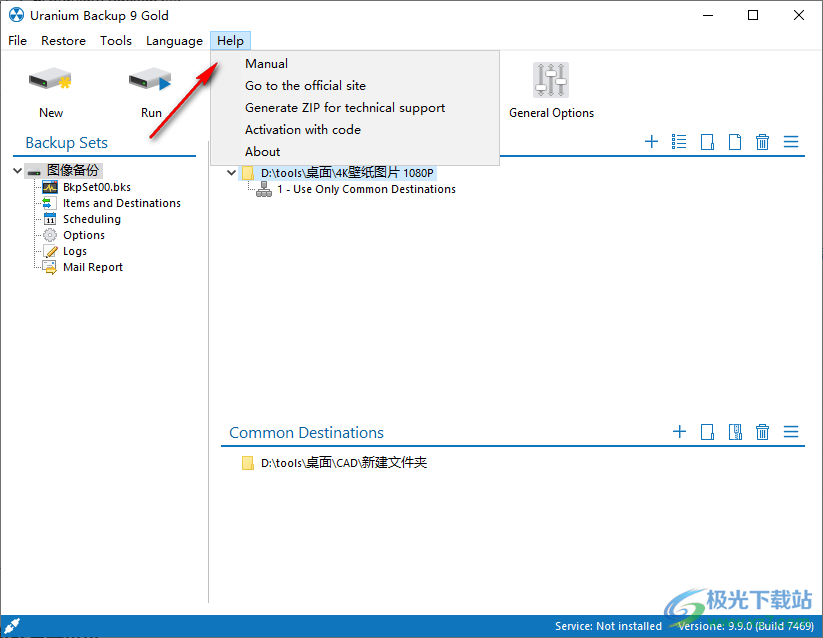Click the checklist icon above the 4K壁纸图片 item
The height and width of the screenshot is (638, 823).
tap(679, 142)
